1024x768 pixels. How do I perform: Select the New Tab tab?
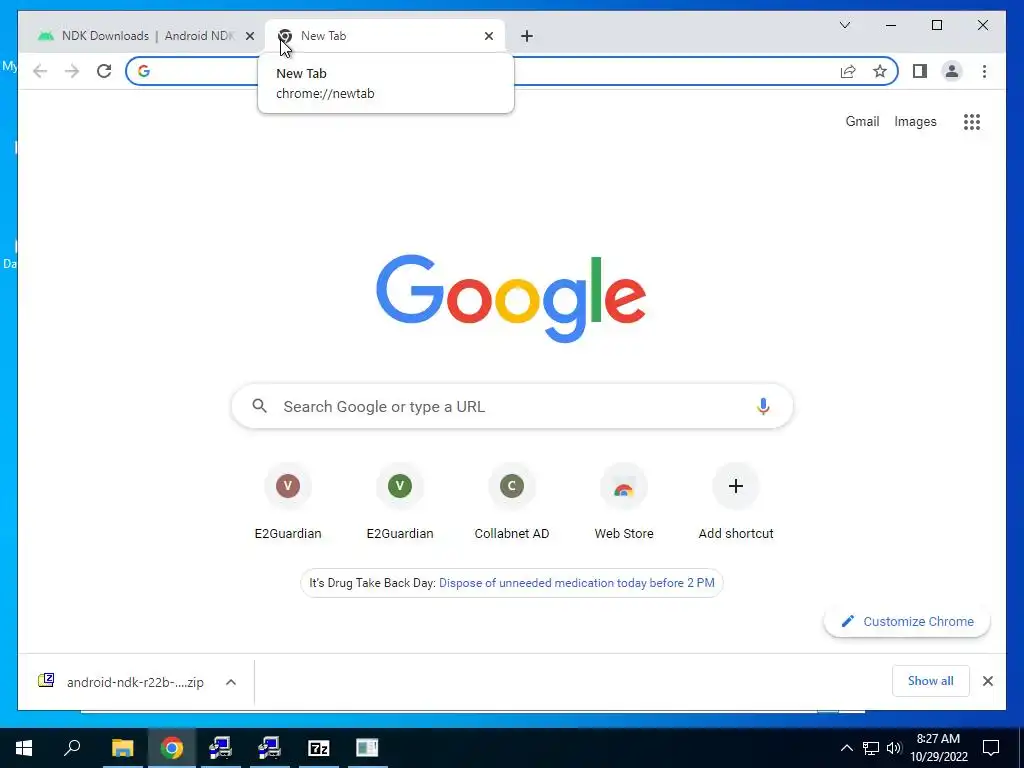pos(385,36)
